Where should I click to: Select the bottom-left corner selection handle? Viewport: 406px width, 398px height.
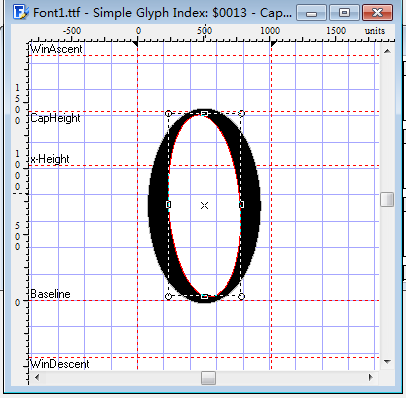[x=168, y=296]
